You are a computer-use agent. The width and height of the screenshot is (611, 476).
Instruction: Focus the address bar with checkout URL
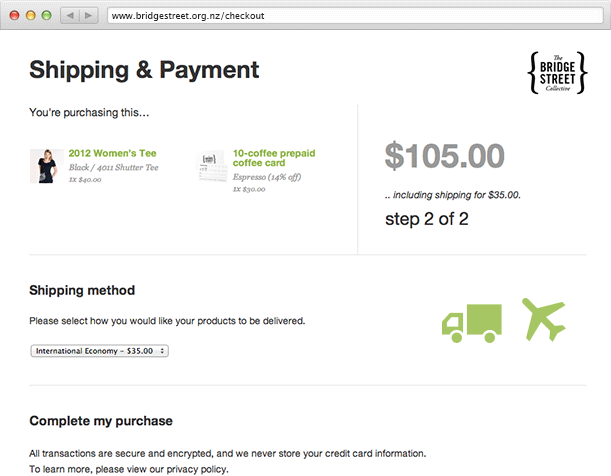pos(355,16)
